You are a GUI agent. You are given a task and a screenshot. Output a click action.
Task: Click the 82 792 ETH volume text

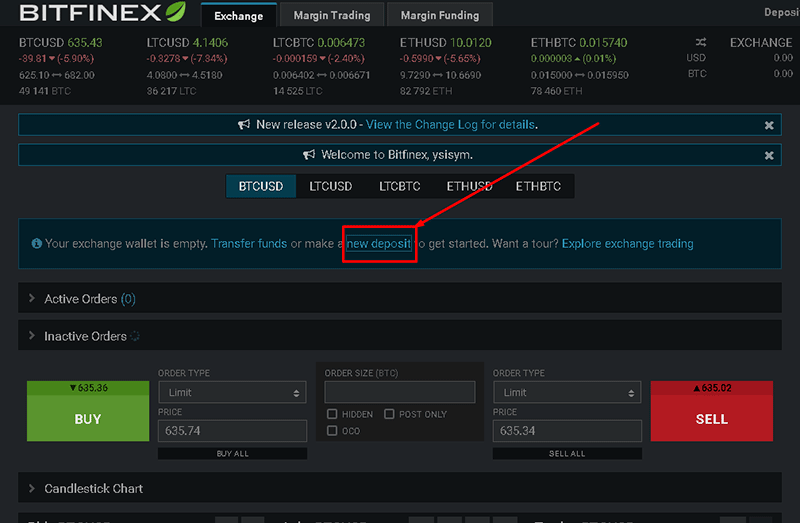coord(426,91)
